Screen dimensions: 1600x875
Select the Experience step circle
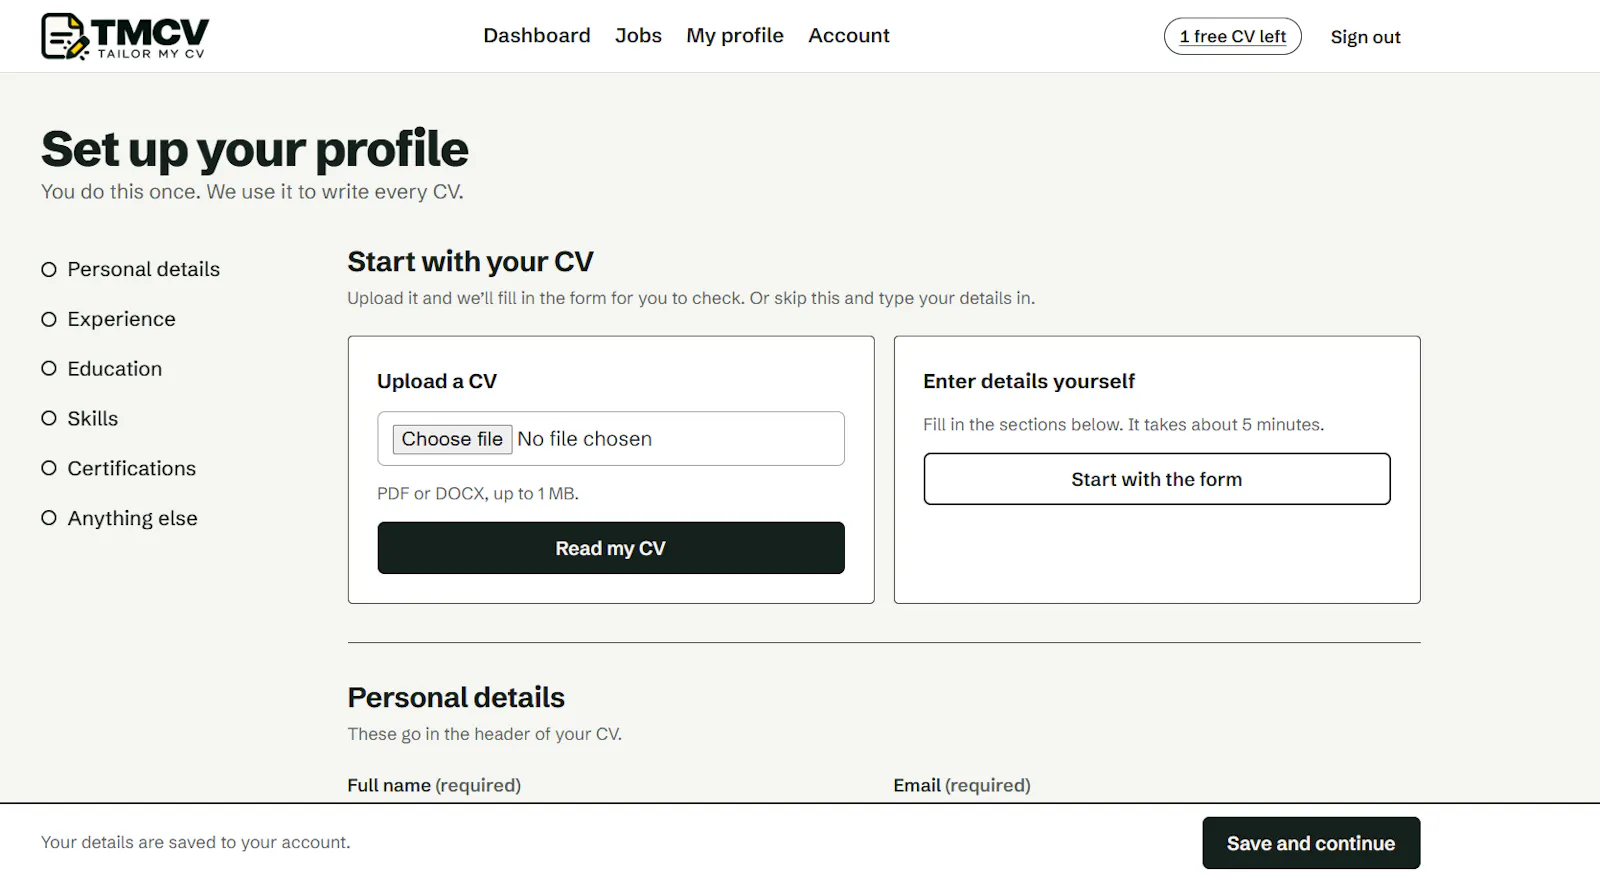(49, 320)
